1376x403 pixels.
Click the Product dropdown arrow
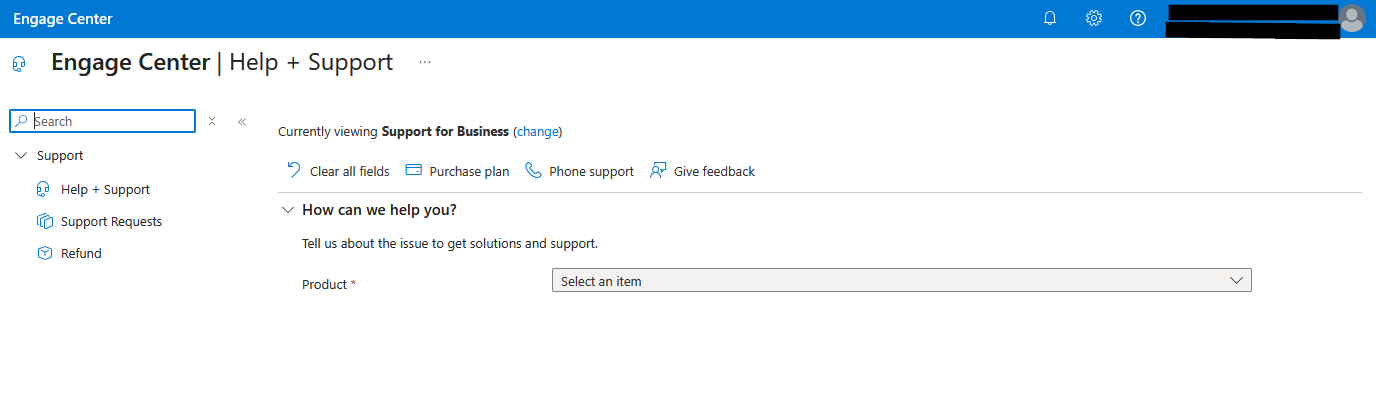1236,281
